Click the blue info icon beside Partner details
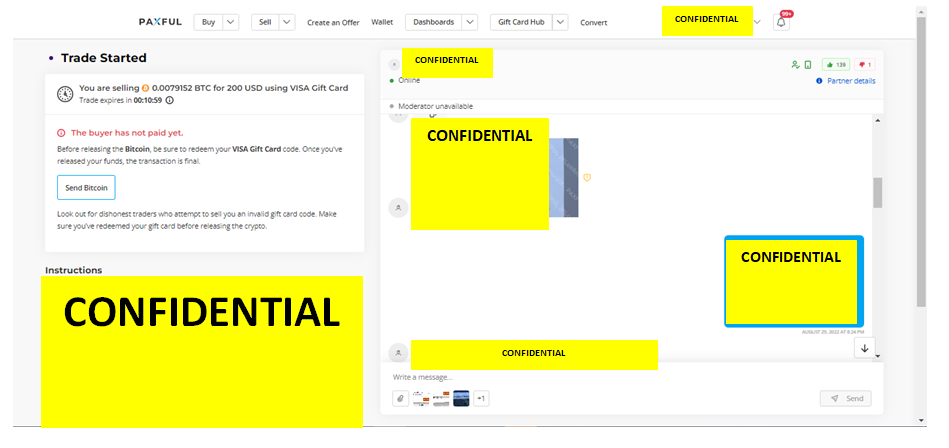The width and height of the screenshot is (949, 448). pos(819,81)
